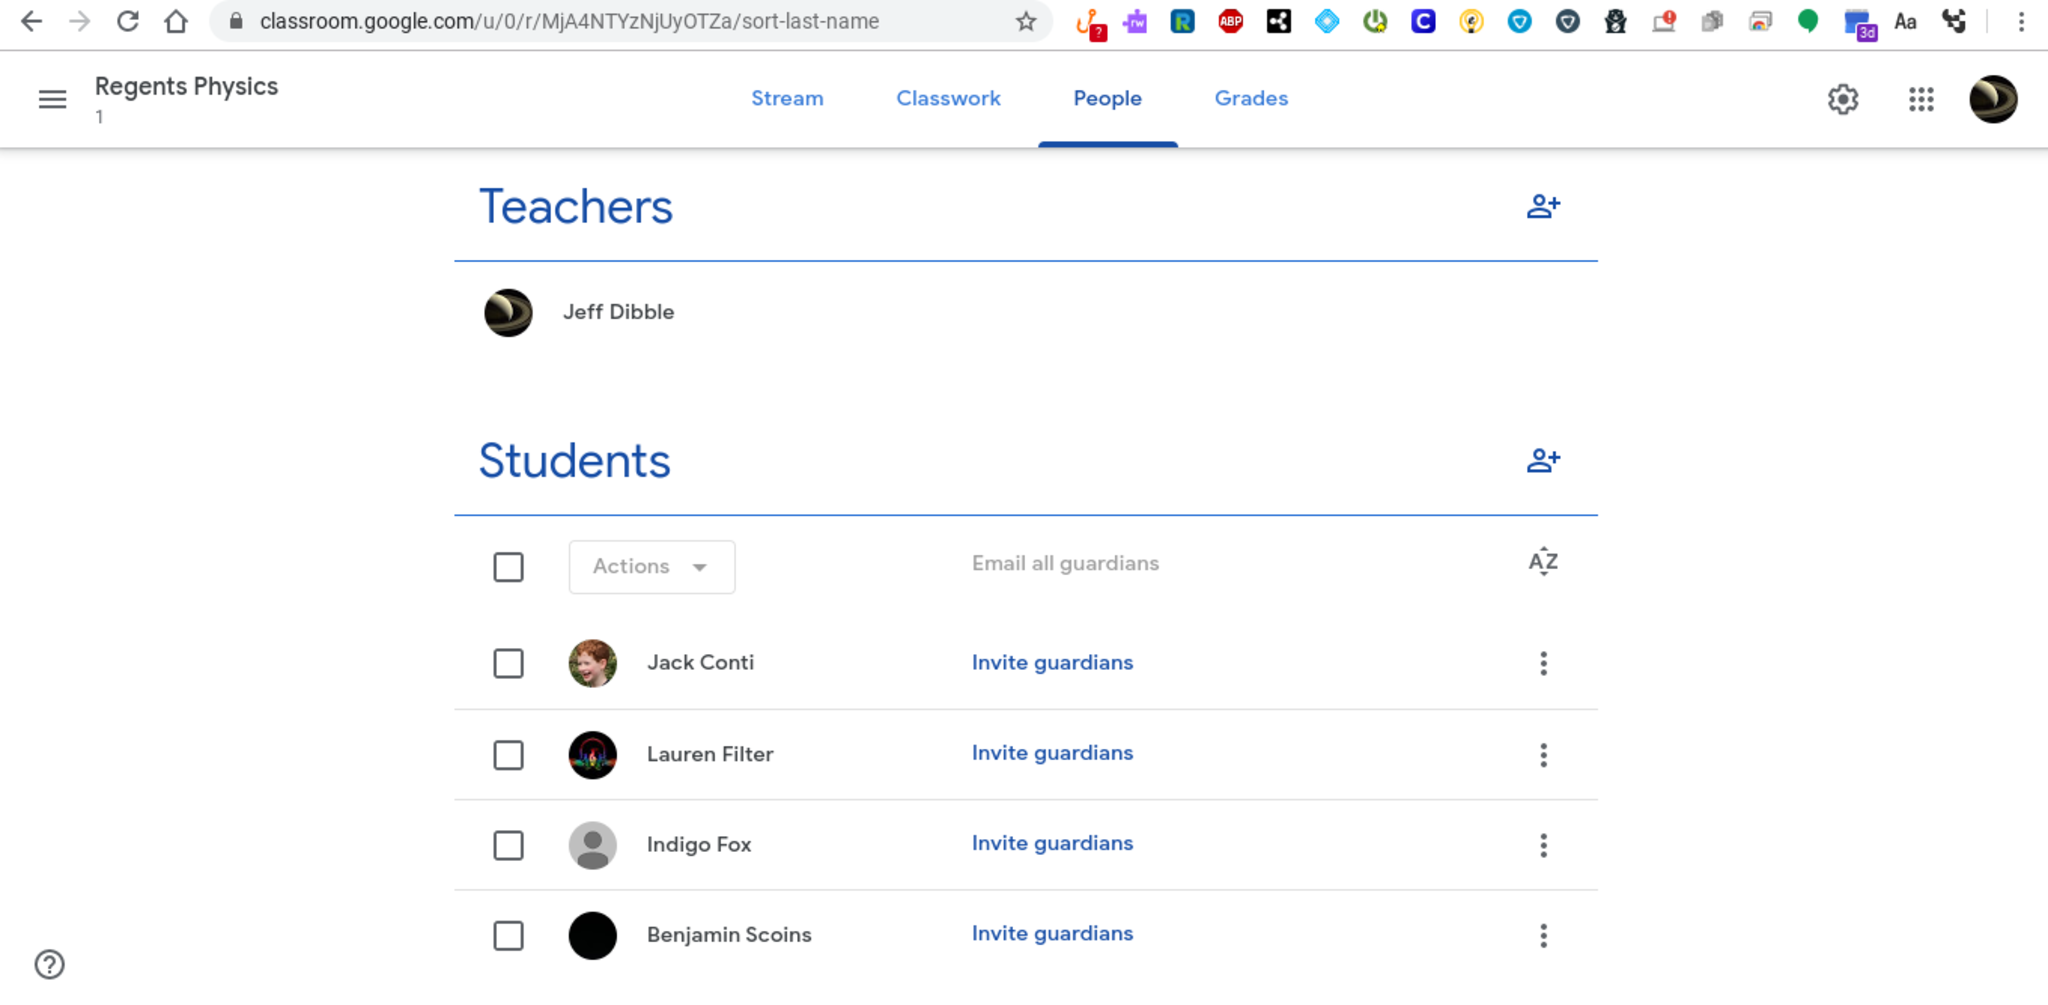Screen dimensions: 2048x1005
Task: Open the main hamburger menu
Action: (52, 99)
